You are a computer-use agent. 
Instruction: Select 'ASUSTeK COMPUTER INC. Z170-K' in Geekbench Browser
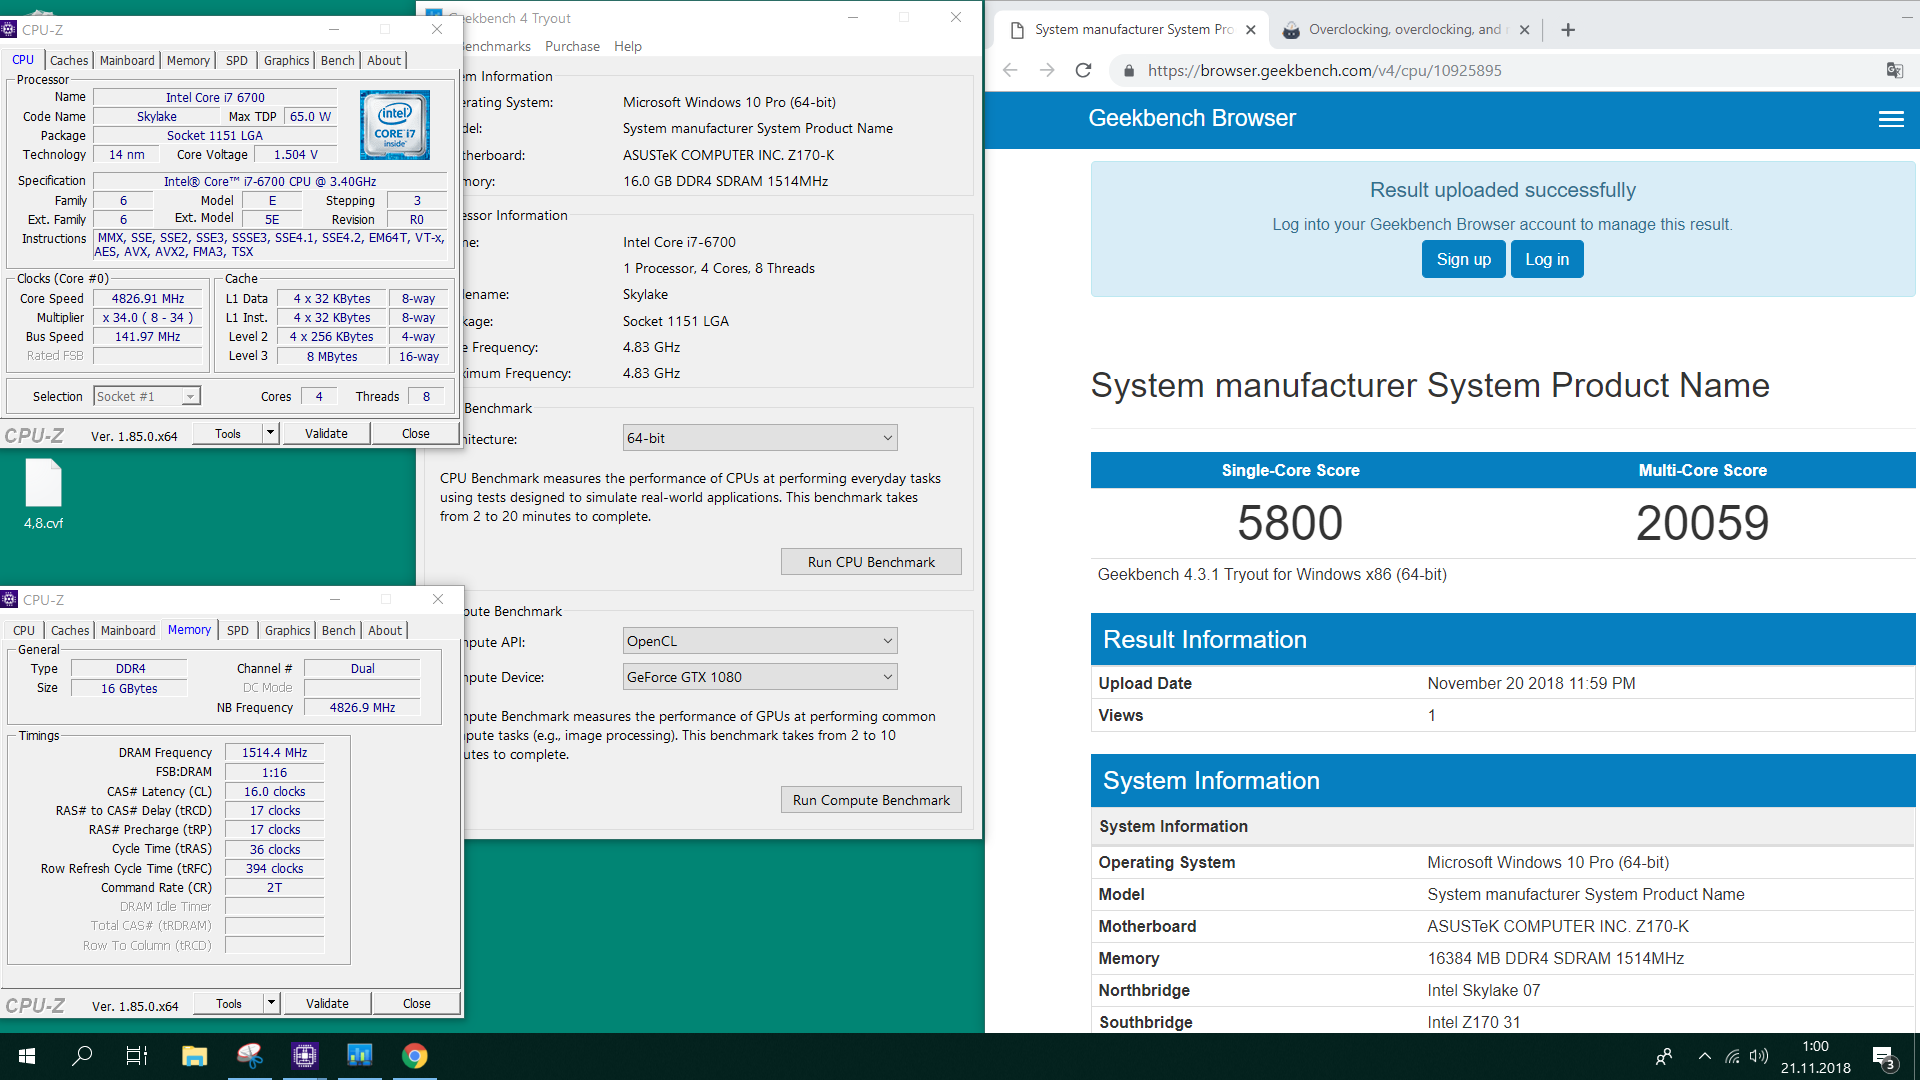point(1557,926)
